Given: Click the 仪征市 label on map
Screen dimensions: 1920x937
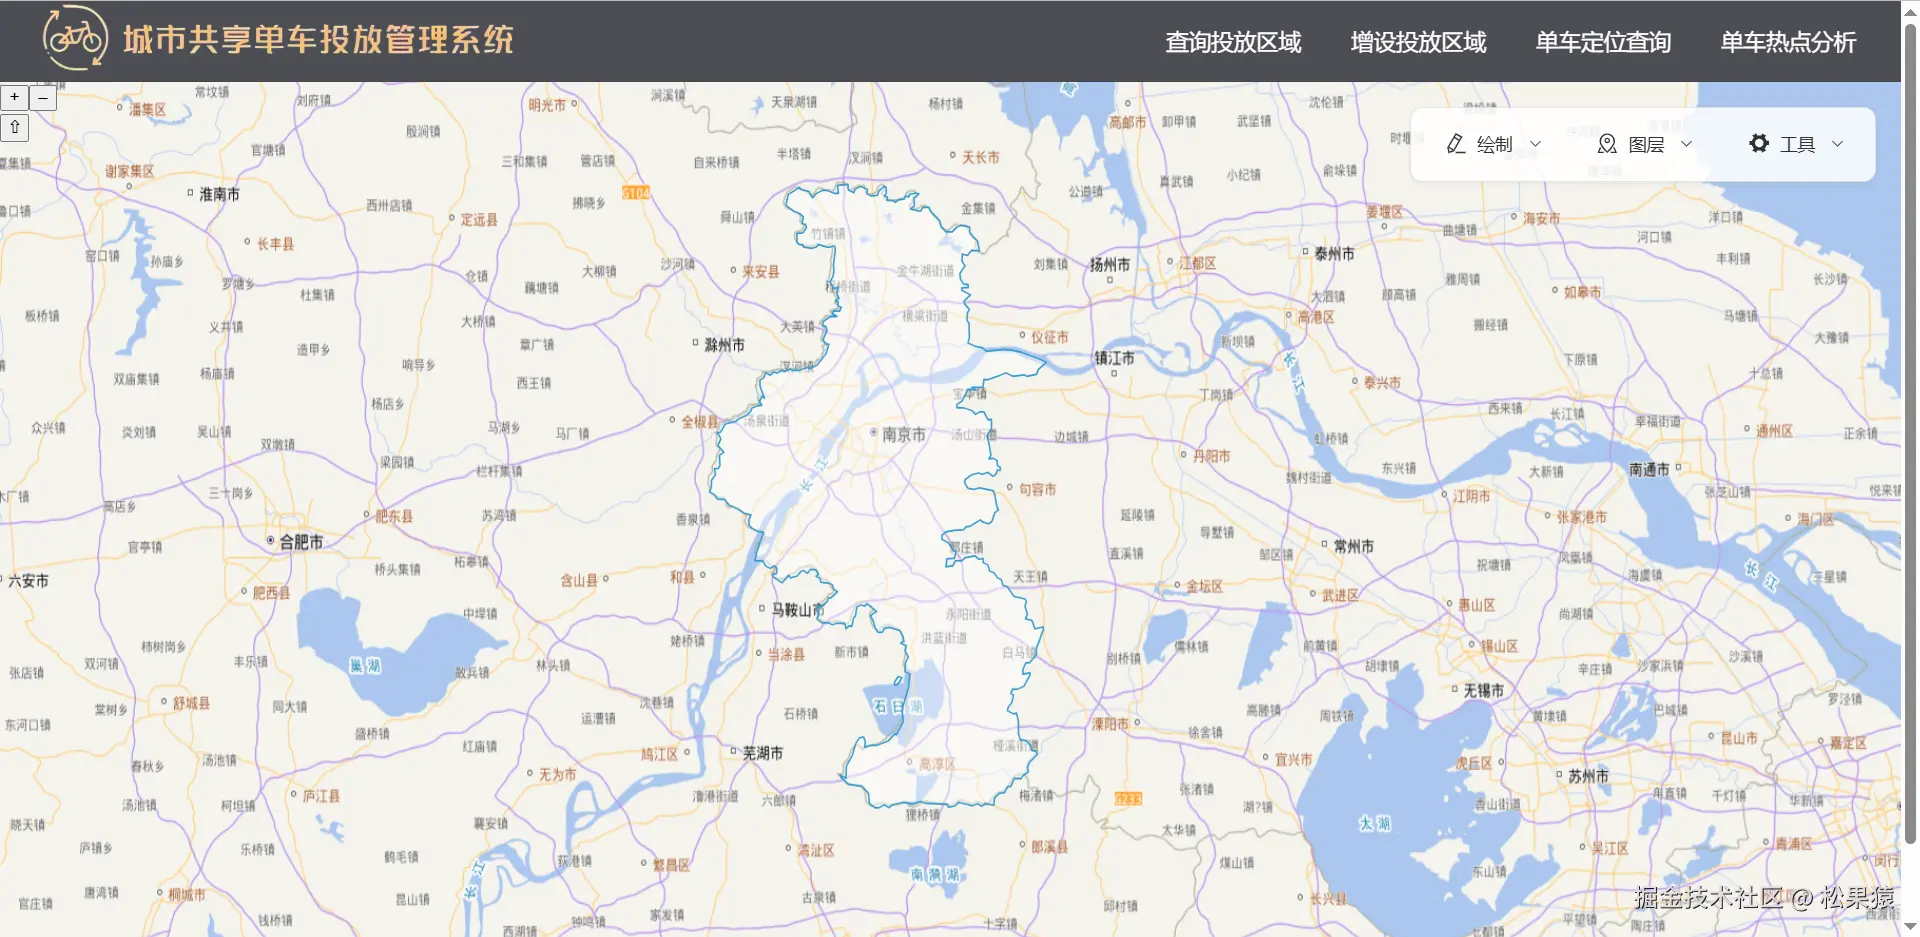Looking at the screenshot, I should (x=1049, y=337).
